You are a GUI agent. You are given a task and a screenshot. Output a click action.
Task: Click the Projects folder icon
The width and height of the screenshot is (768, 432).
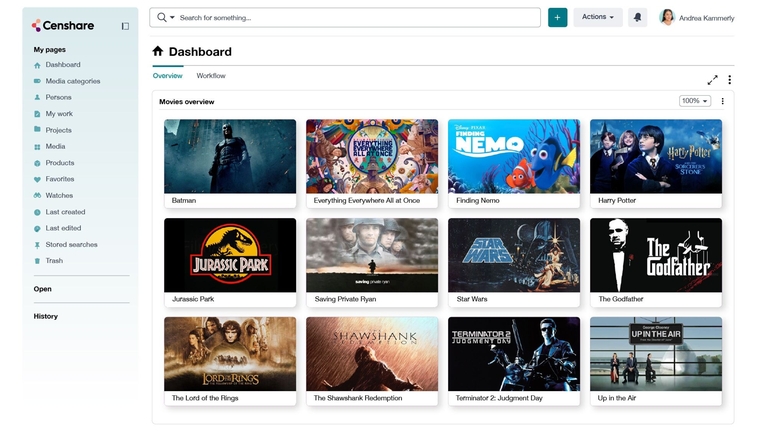pyautogui.click(x=37, y=130)
